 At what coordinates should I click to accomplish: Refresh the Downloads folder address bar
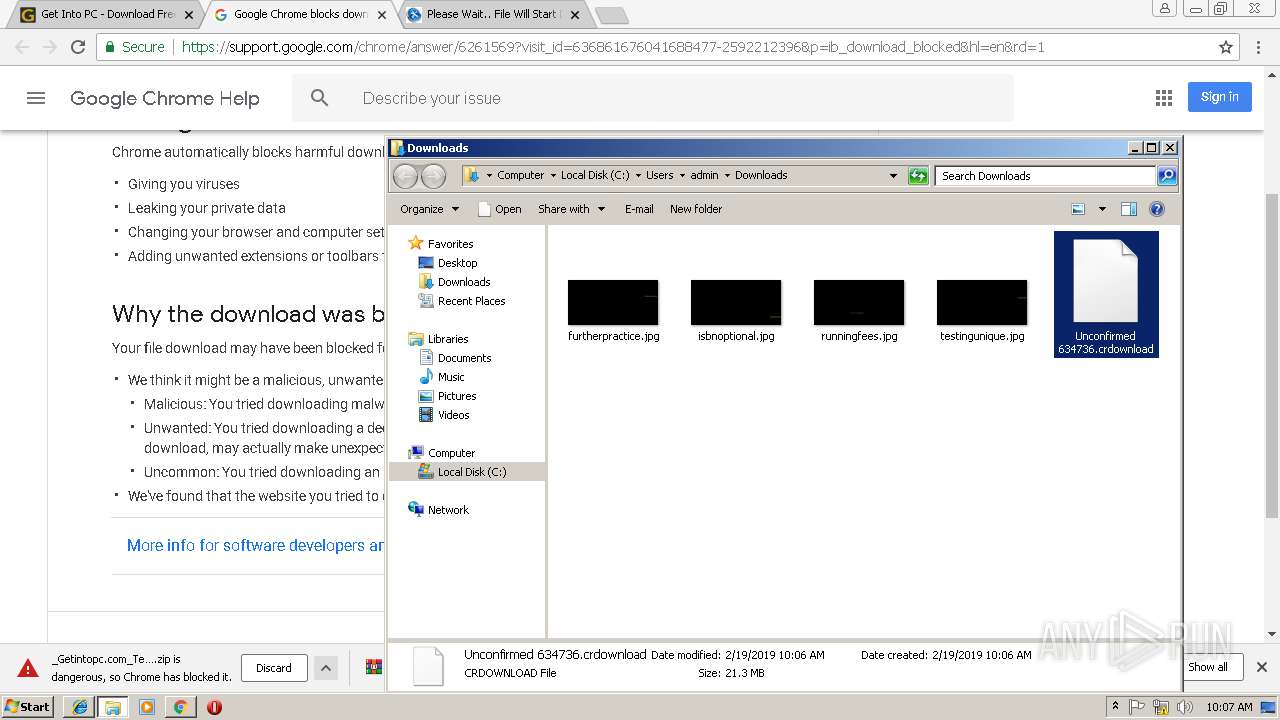(918, 176)
